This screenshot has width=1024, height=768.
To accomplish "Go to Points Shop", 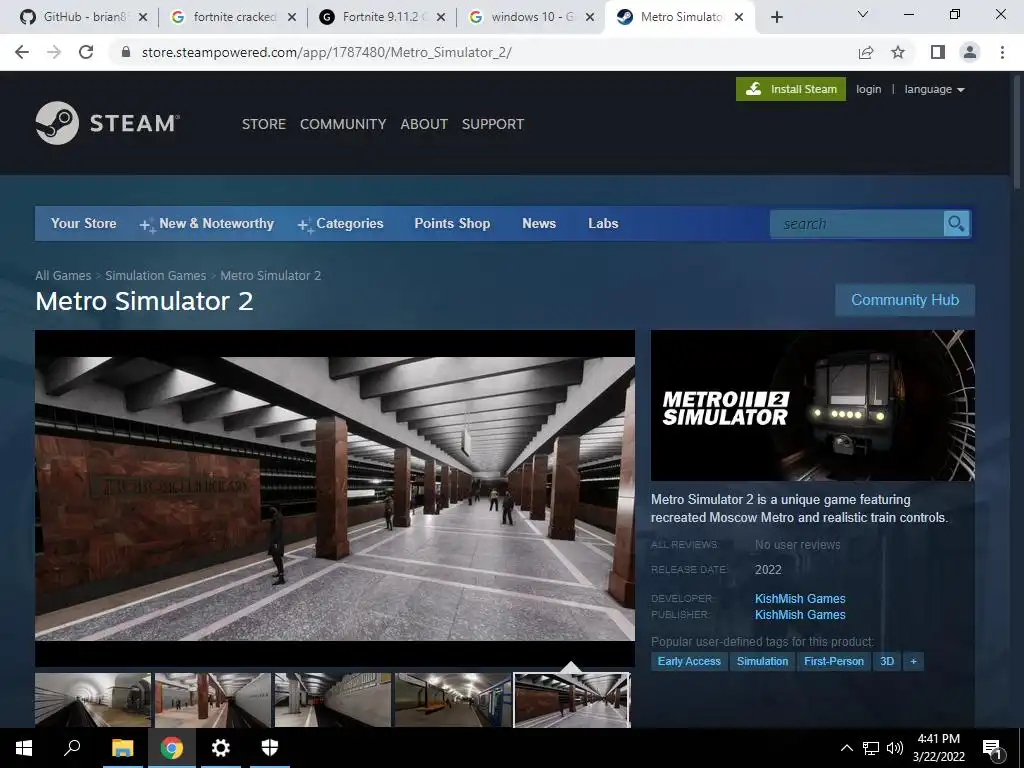I will tap(452, 223).
